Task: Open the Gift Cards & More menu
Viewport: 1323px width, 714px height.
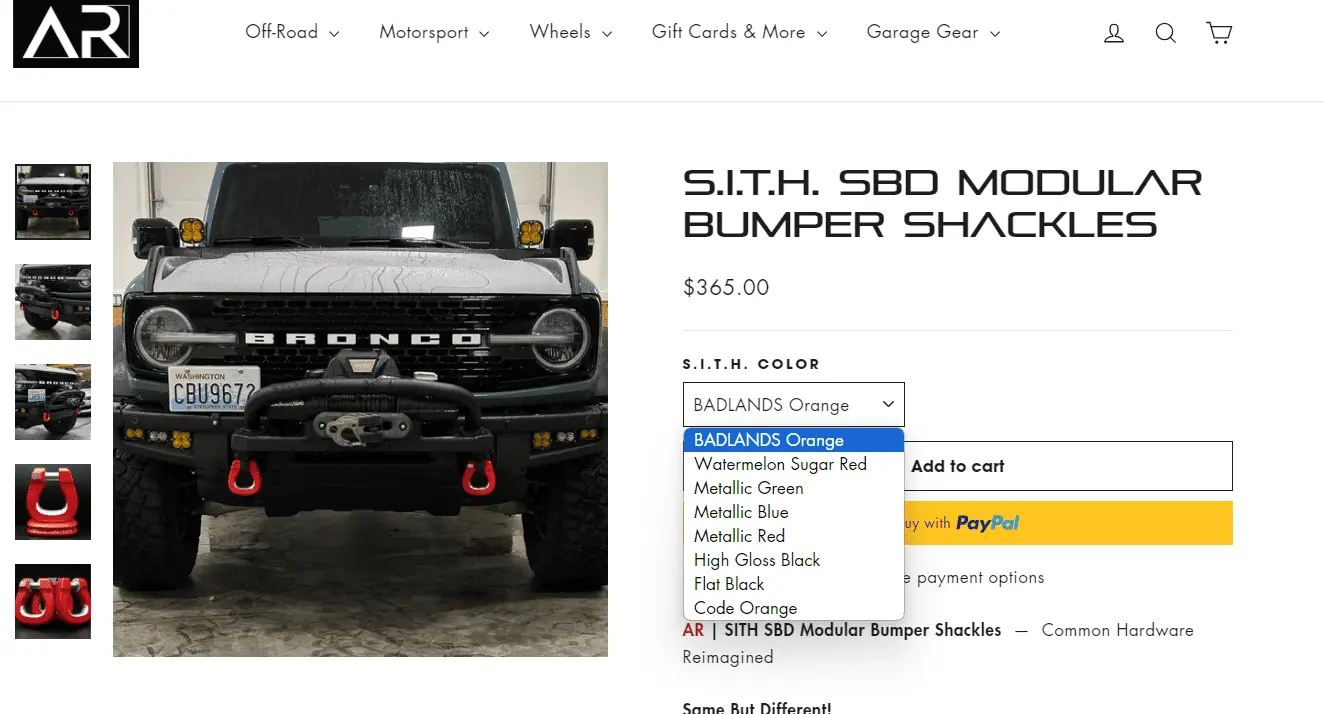Action: click(739, 32)
